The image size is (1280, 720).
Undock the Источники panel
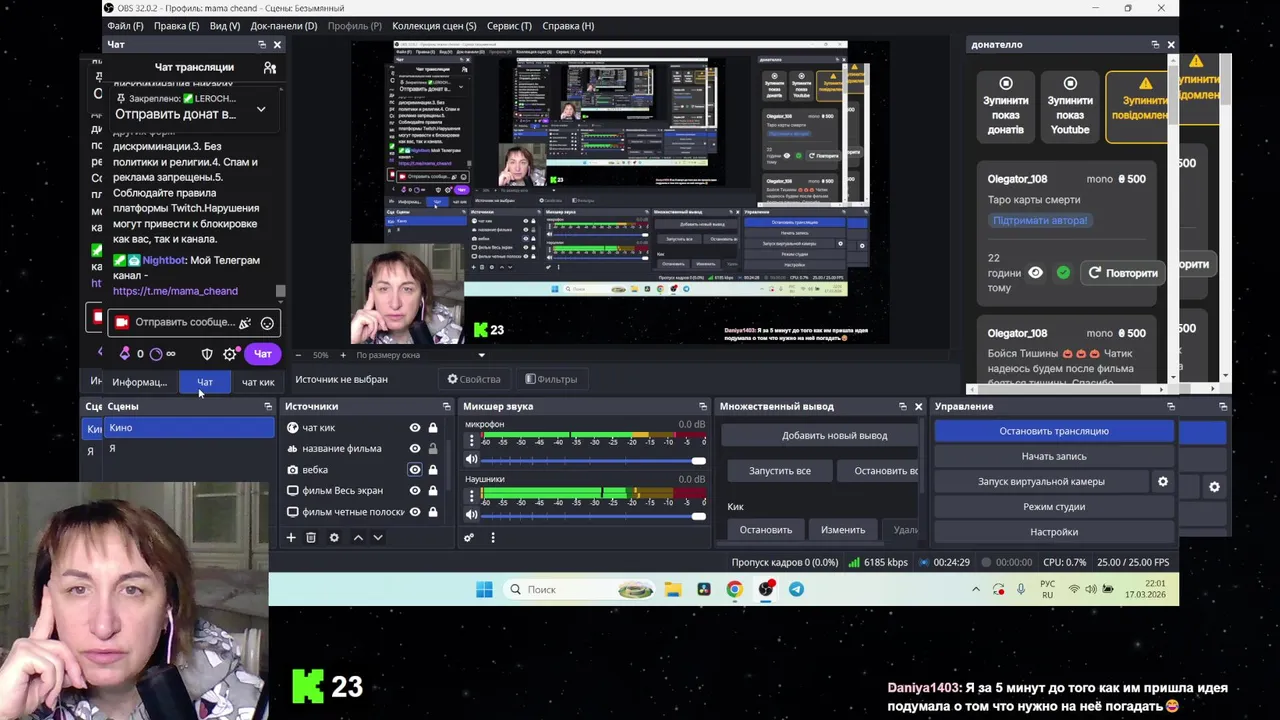coord(446,406)
